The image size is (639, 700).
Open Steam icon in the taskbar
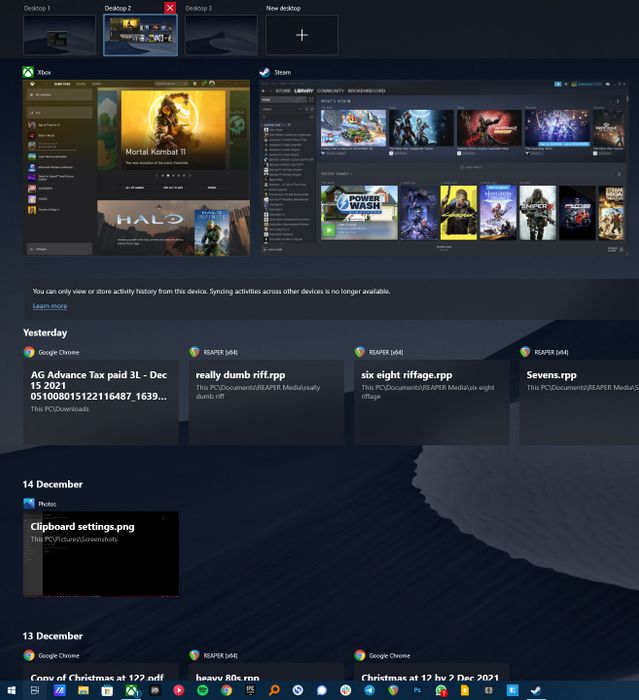(x=536, y=690)
